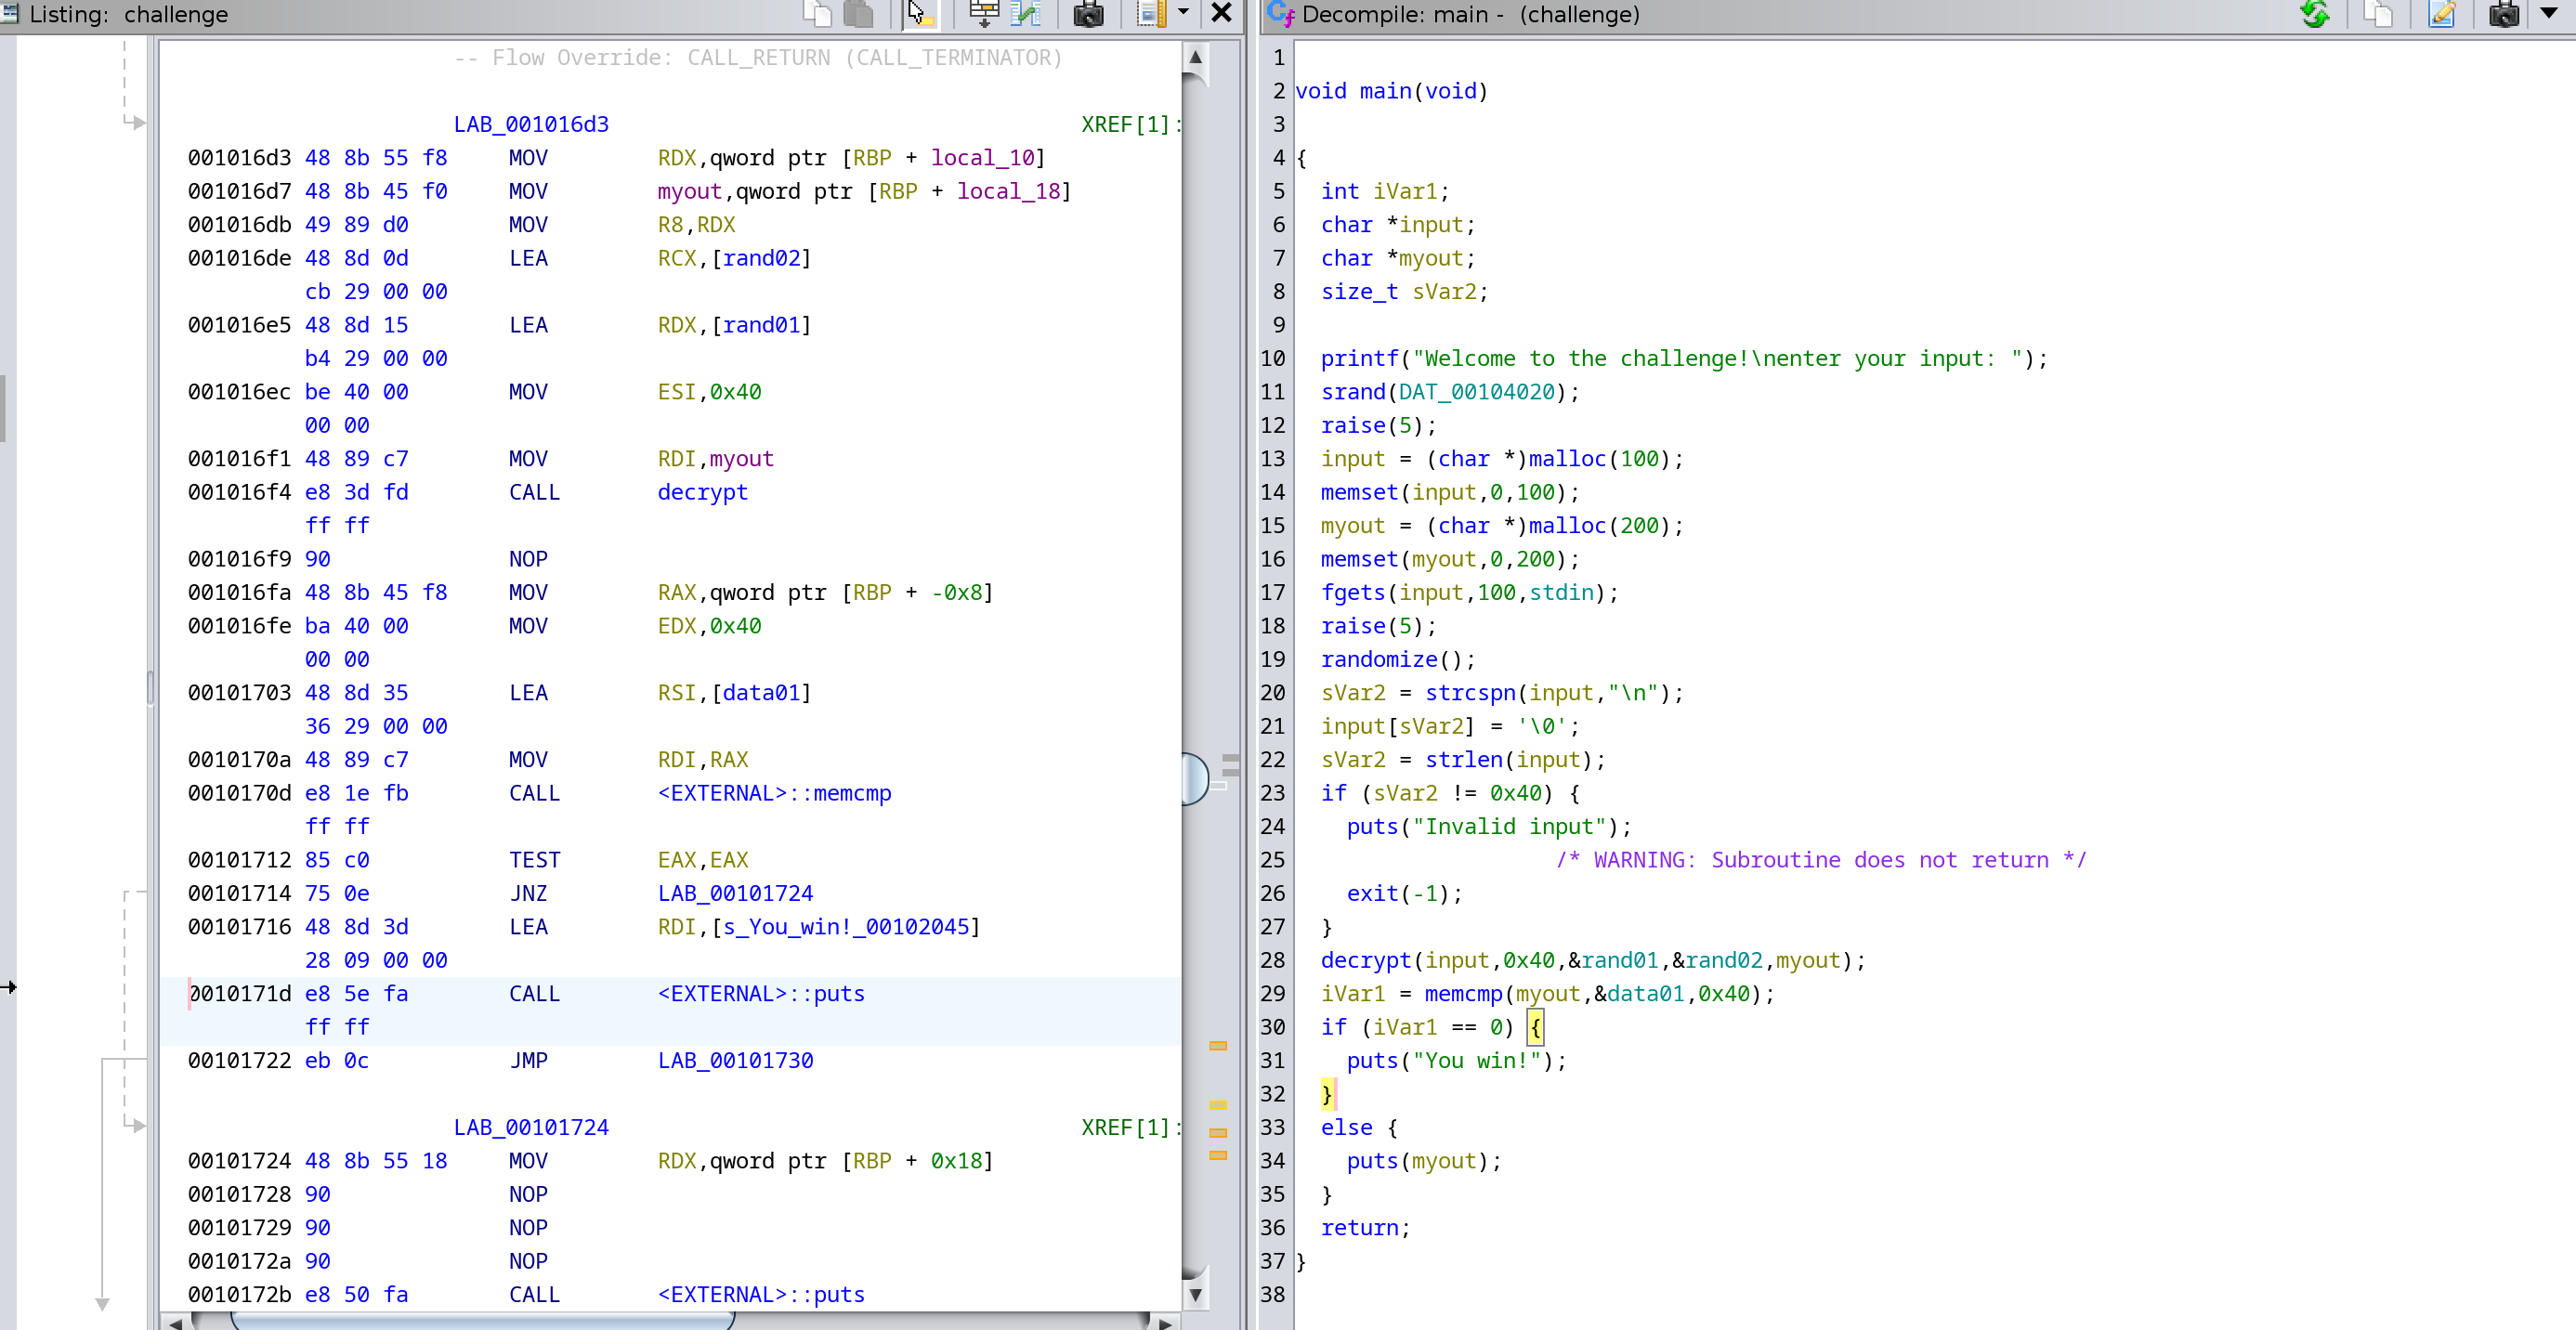Open the diff view icon in Listing
Screen dimensions: 2576x1330
coord(1026,13)
